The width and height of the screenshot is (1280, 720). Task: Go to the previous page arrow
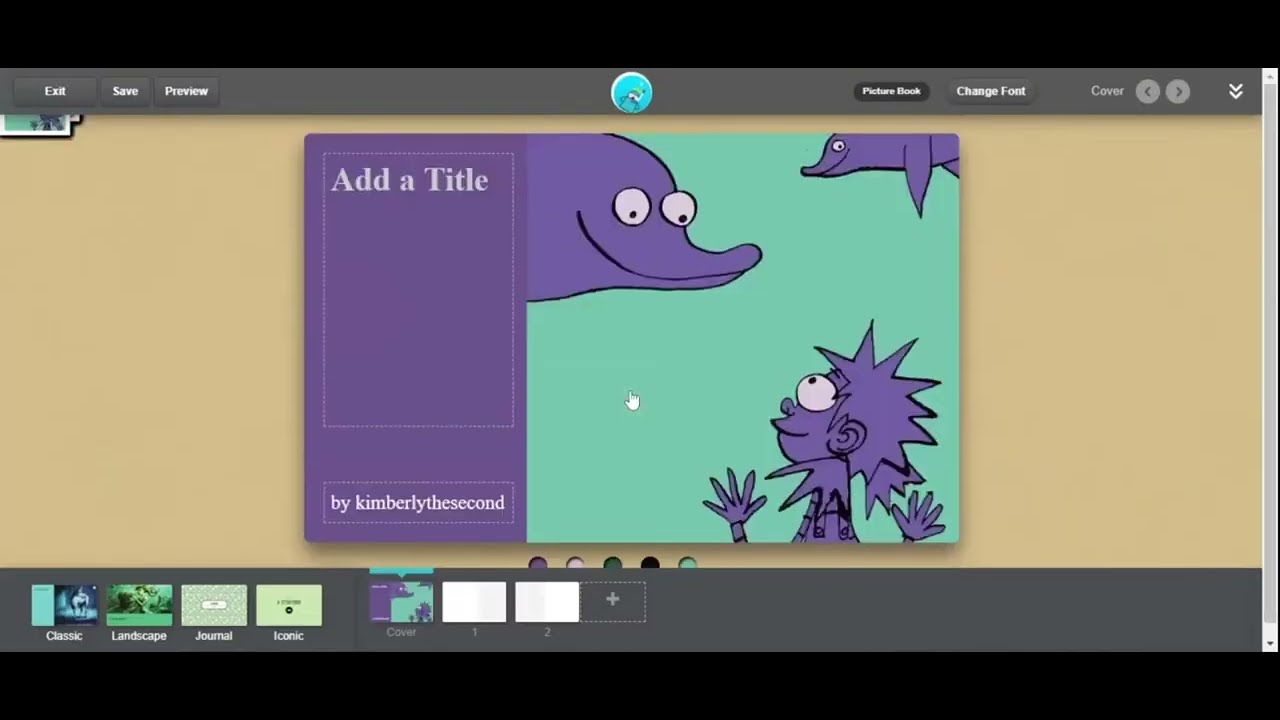click(1148, 91)
